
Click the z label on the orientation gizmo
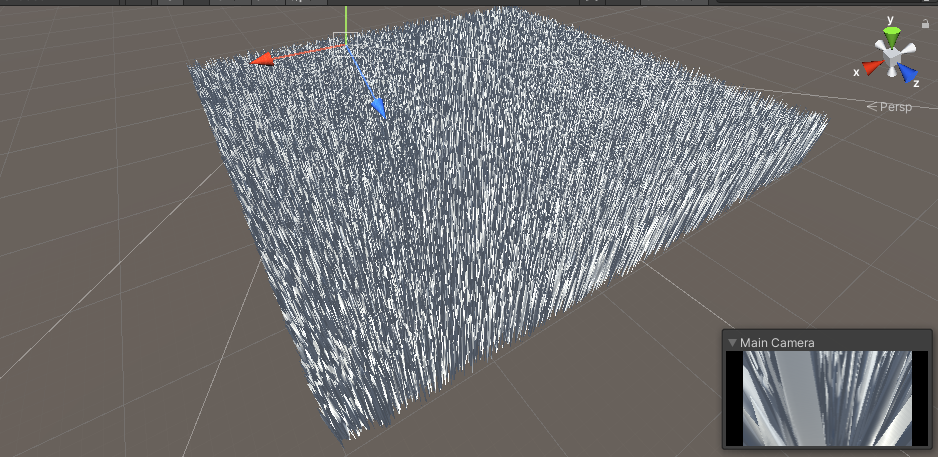(916, 84)
